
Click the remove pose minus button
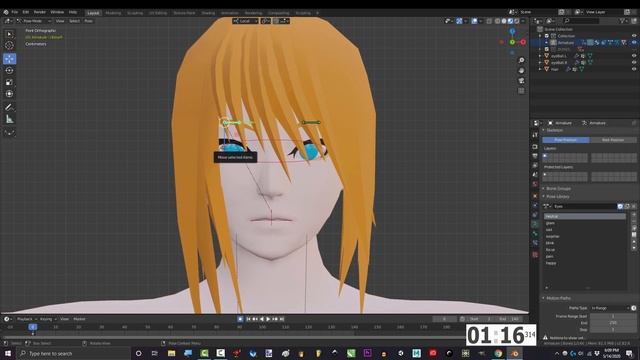click(x=634, y=221)
